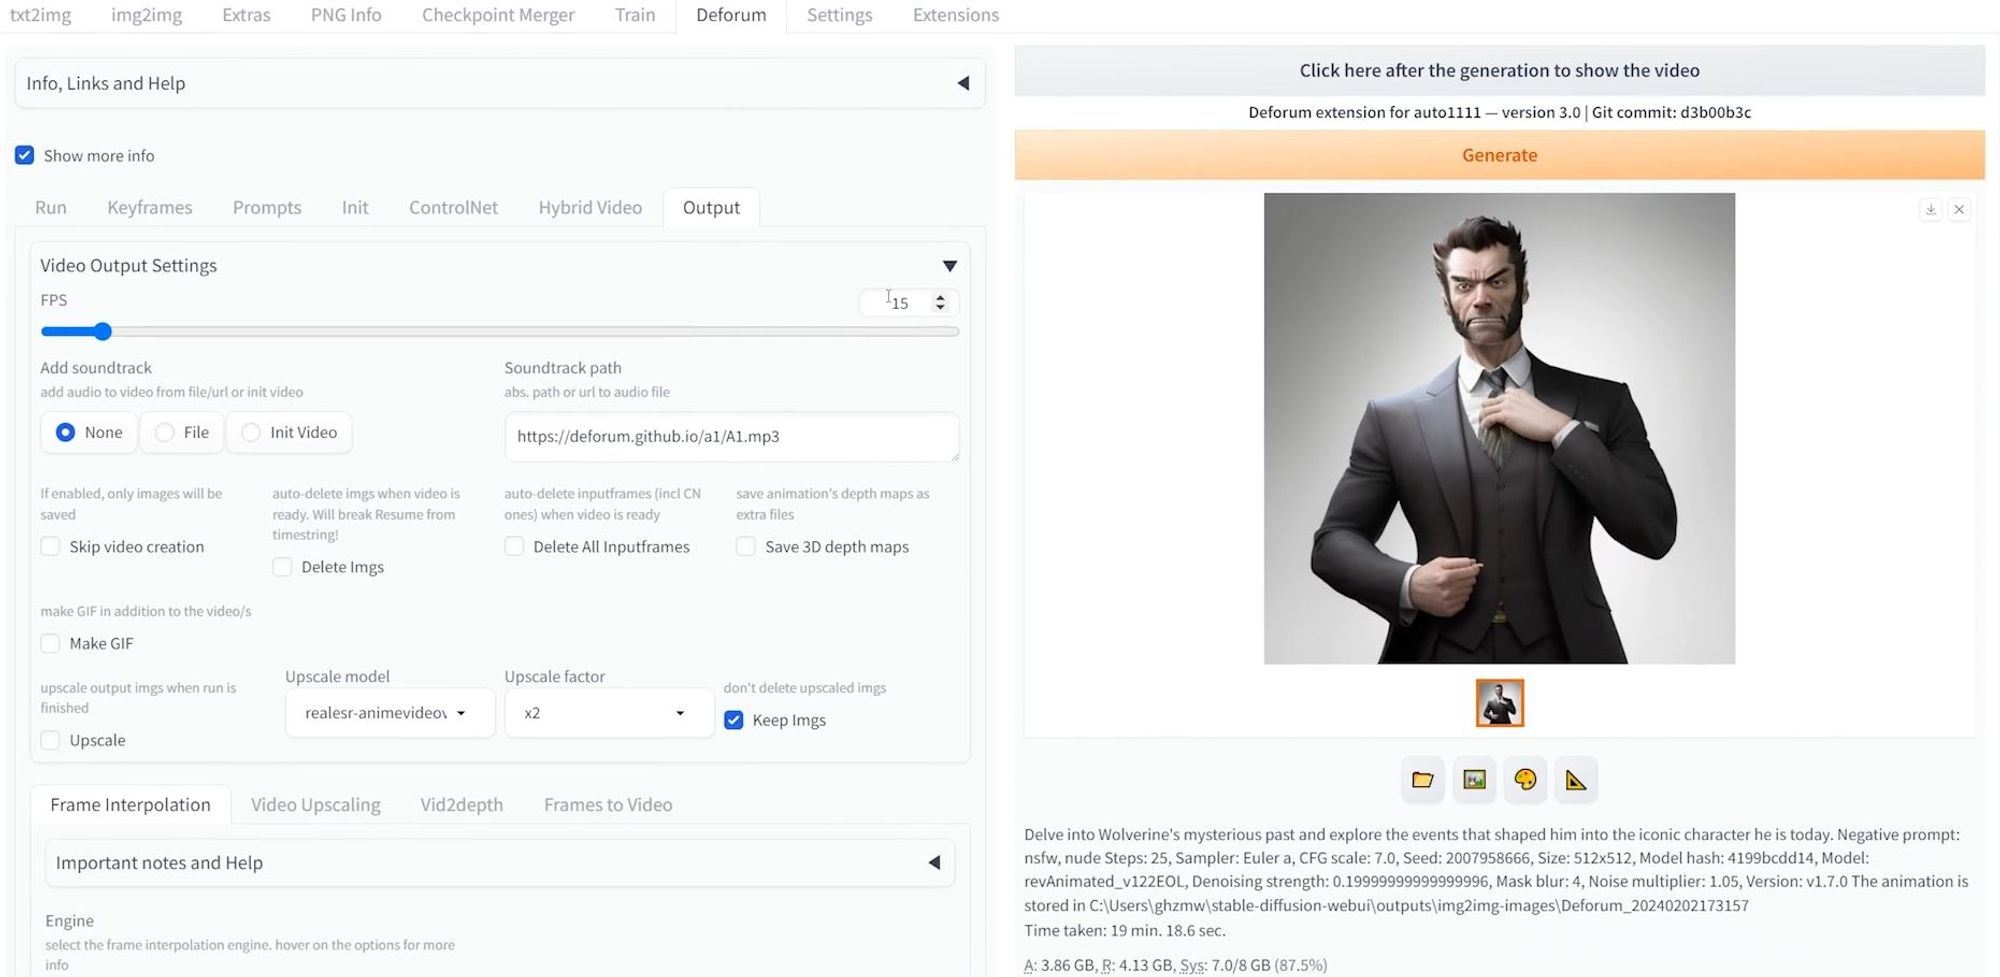Send image to img2img icon

pyautogui.click(x=1474, y=780)
